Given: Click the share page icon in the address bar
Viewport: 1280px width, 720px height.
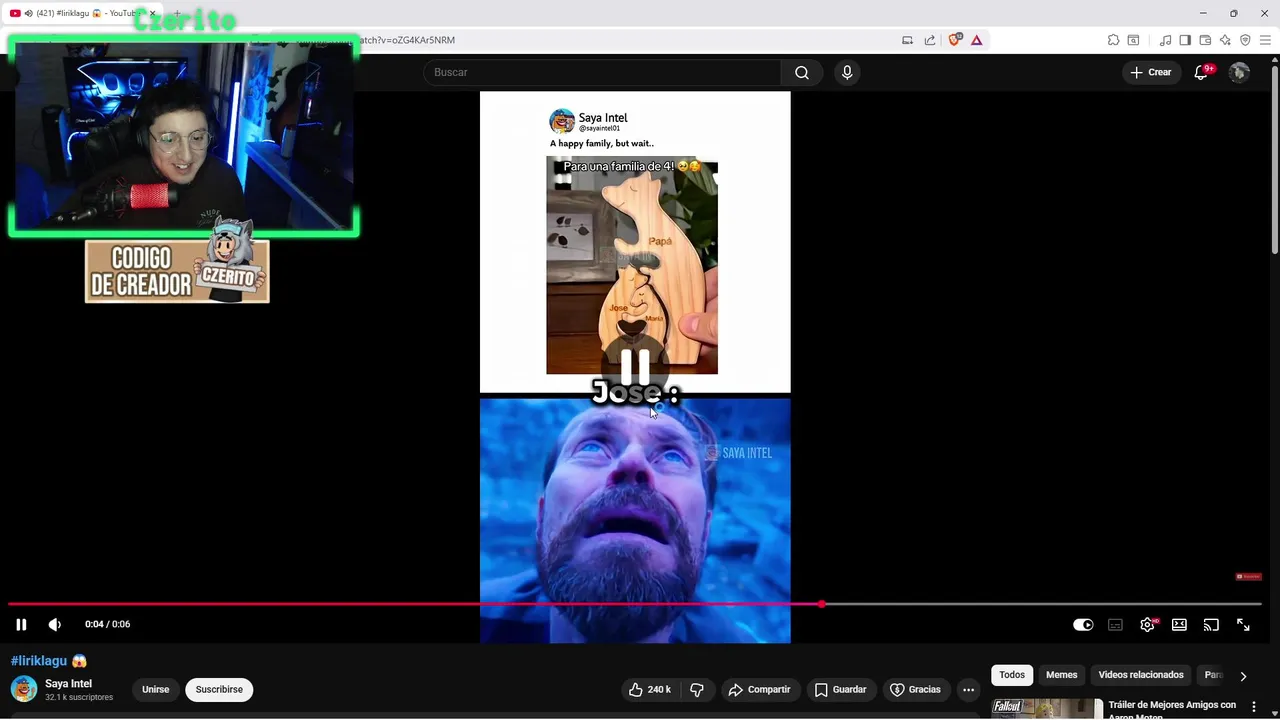Looking at the screenshot, I should 930,40.
